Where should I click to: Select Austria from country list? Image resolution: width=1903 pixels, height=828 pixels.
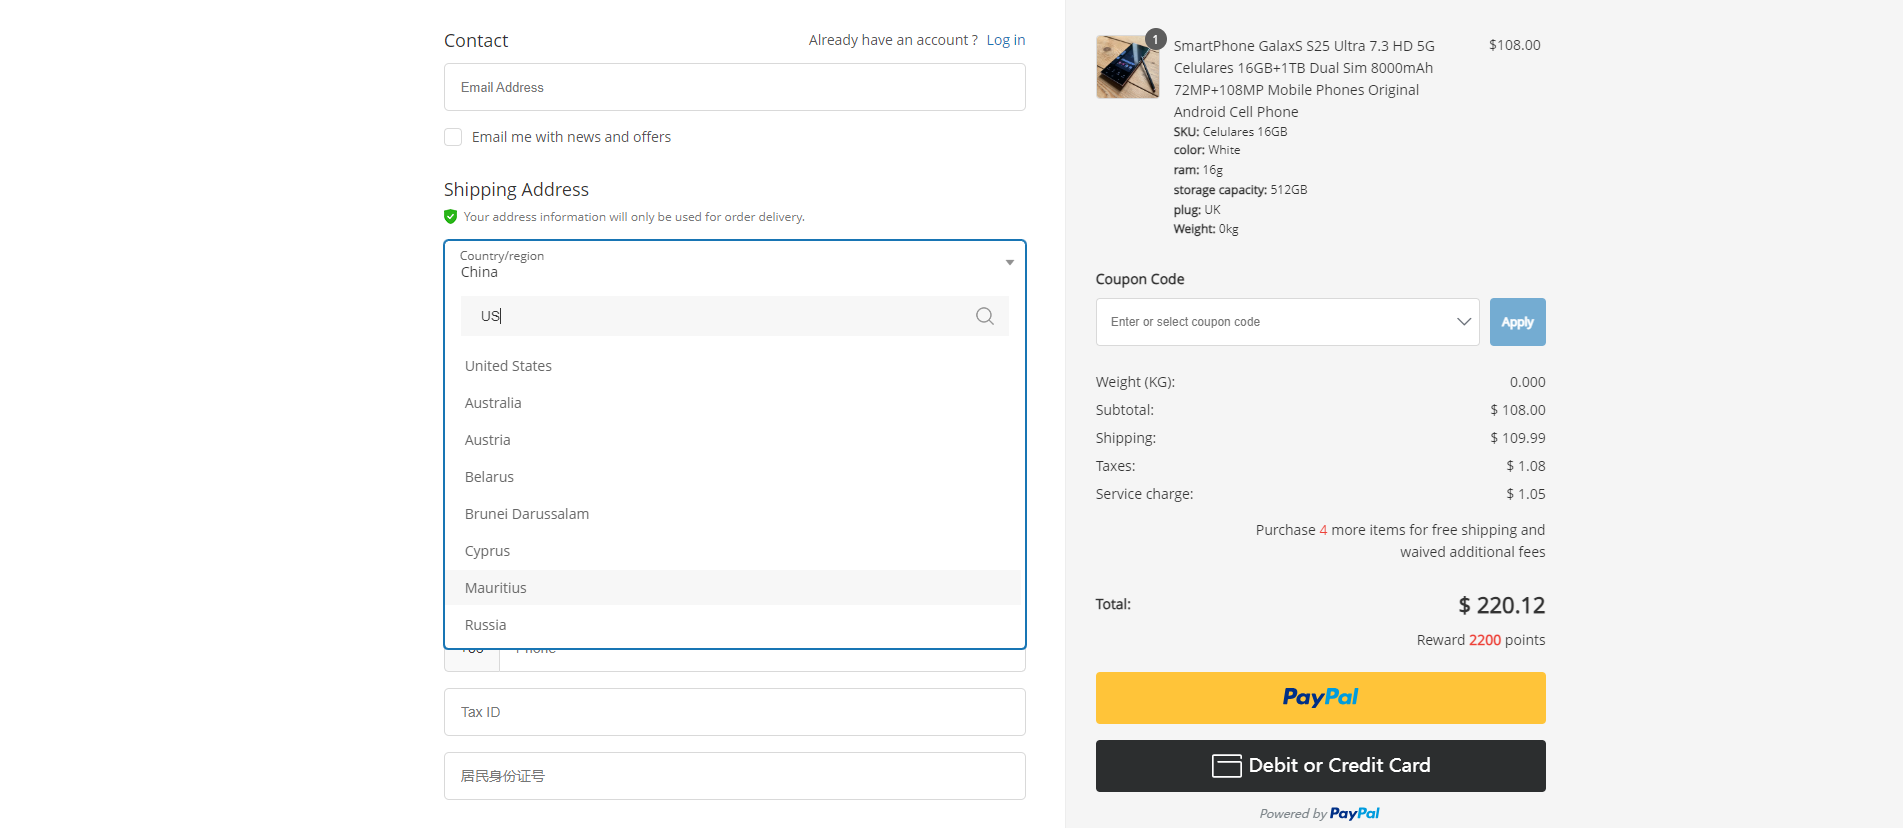(x=733, y=440)
